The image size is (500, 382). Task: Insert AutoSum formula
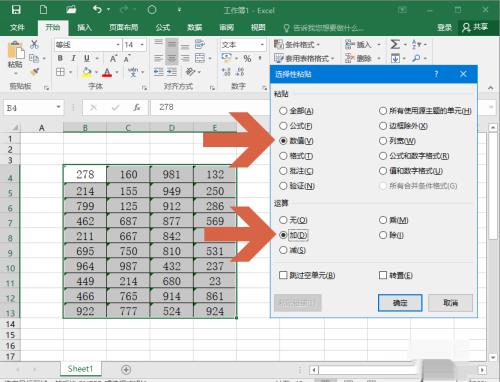tap(395, 44)
